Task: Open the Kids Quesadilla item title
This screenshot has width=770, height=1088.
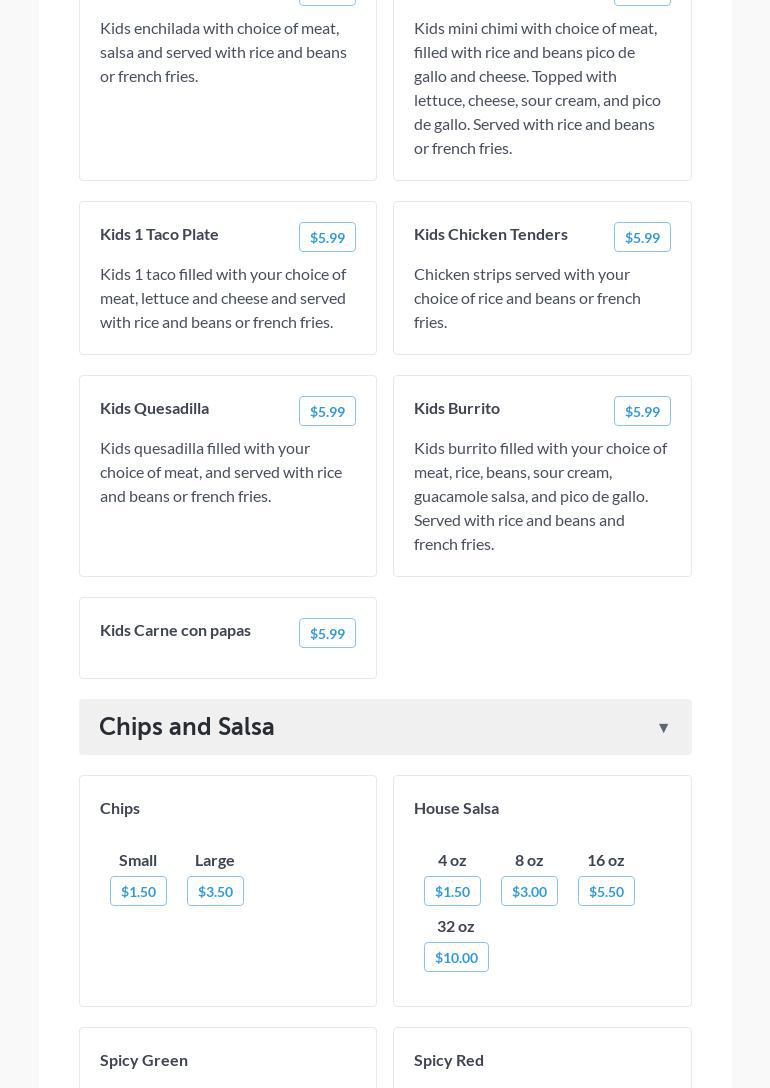Action: pyautogui.click(x=155, y=408)
